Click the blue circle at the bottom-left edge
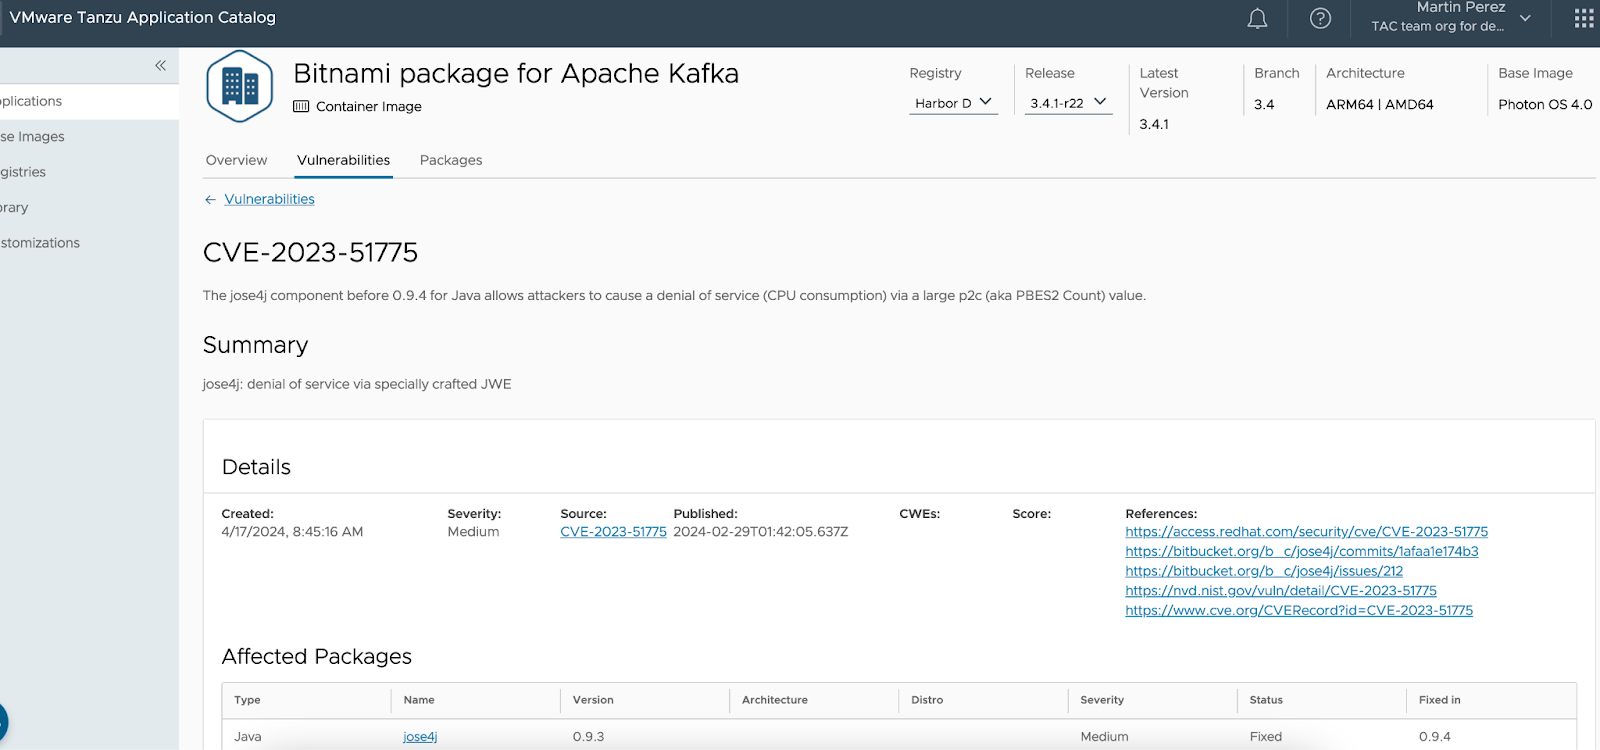The image size is (1600, 750). point(2,722)
